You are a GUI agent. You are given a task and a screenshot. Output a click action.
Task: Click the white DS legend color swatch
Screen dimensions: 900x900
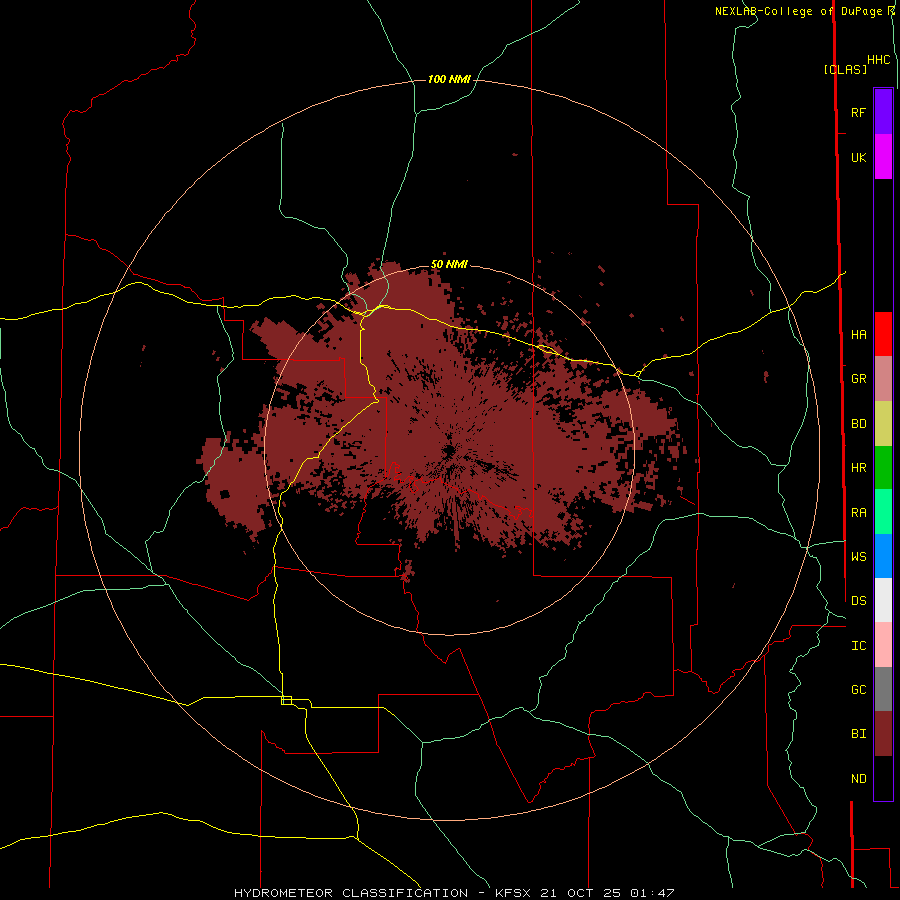(883, 600)
